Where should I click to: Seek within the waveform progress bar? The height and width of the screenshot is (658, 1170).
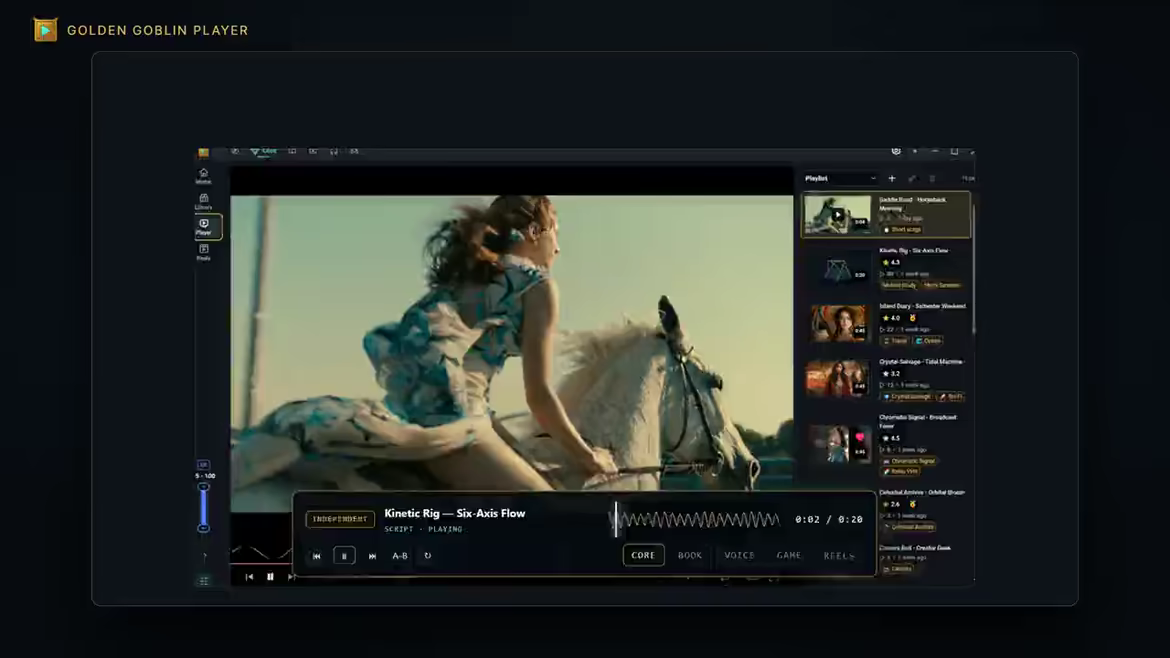coord(697,519)
